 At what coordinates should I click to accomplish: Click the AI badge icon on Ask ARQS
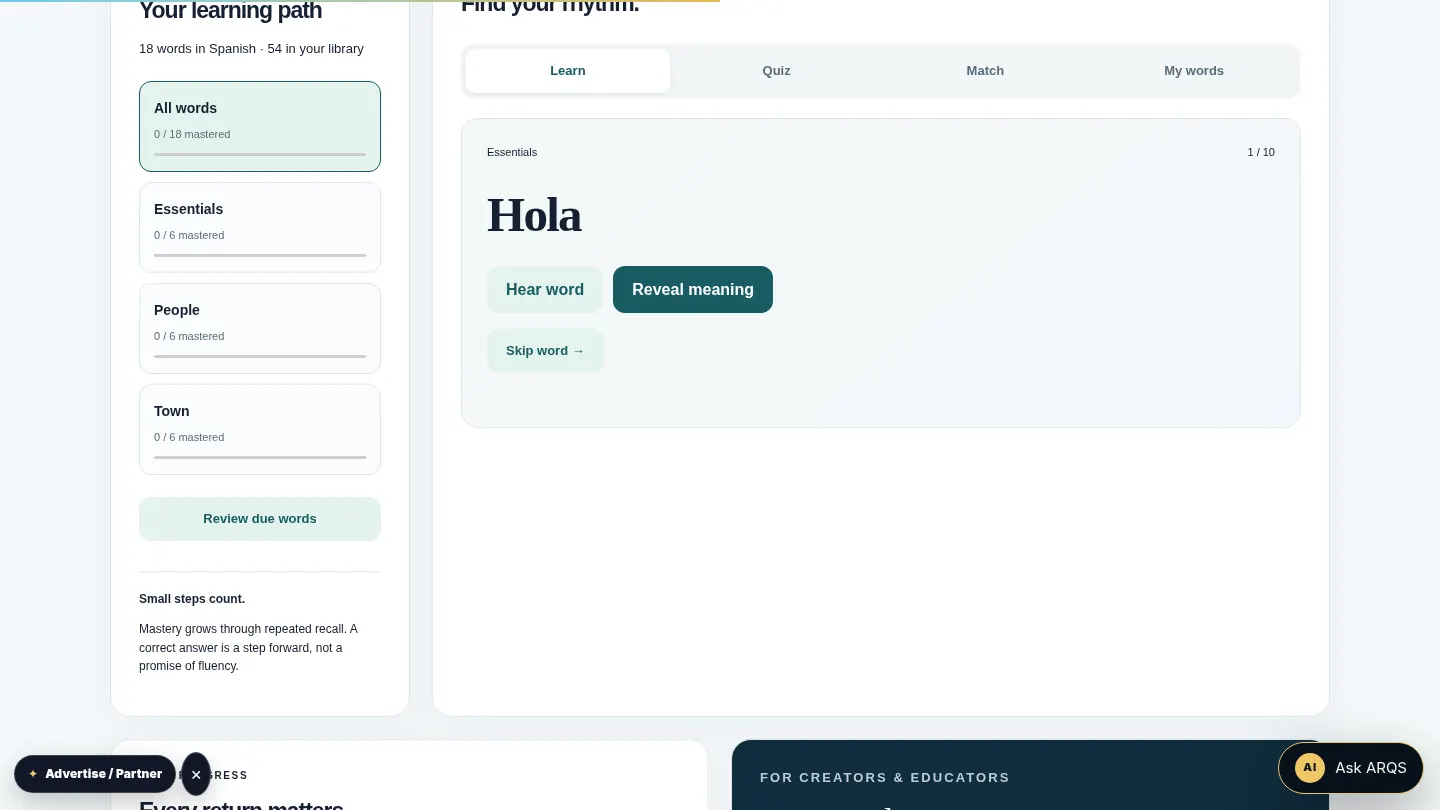click(1309, 767)
